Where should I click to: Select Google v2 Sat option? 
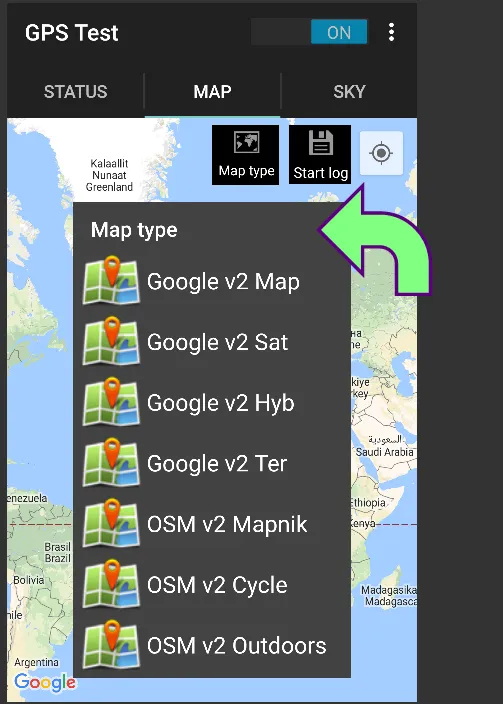(x=212, y=342)
